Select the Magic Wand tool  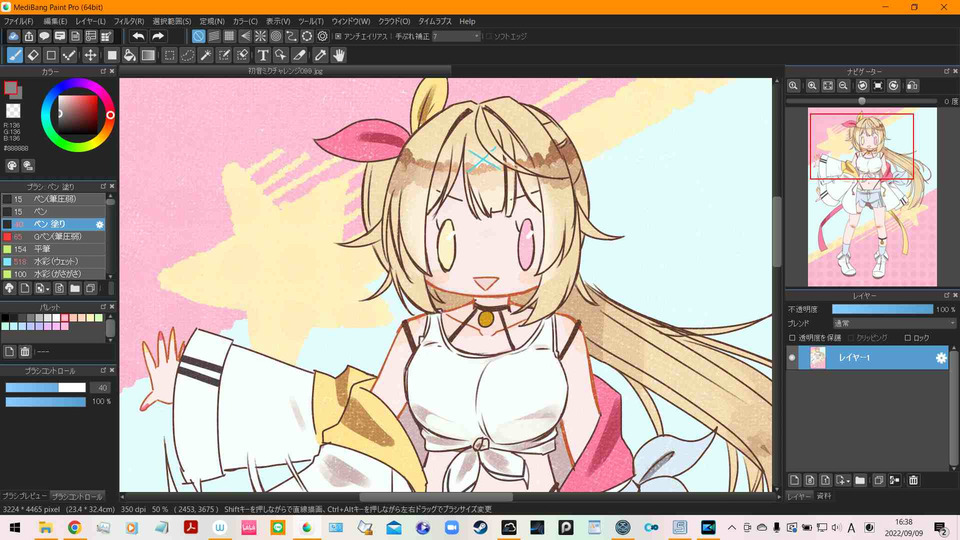pos(206,56)
